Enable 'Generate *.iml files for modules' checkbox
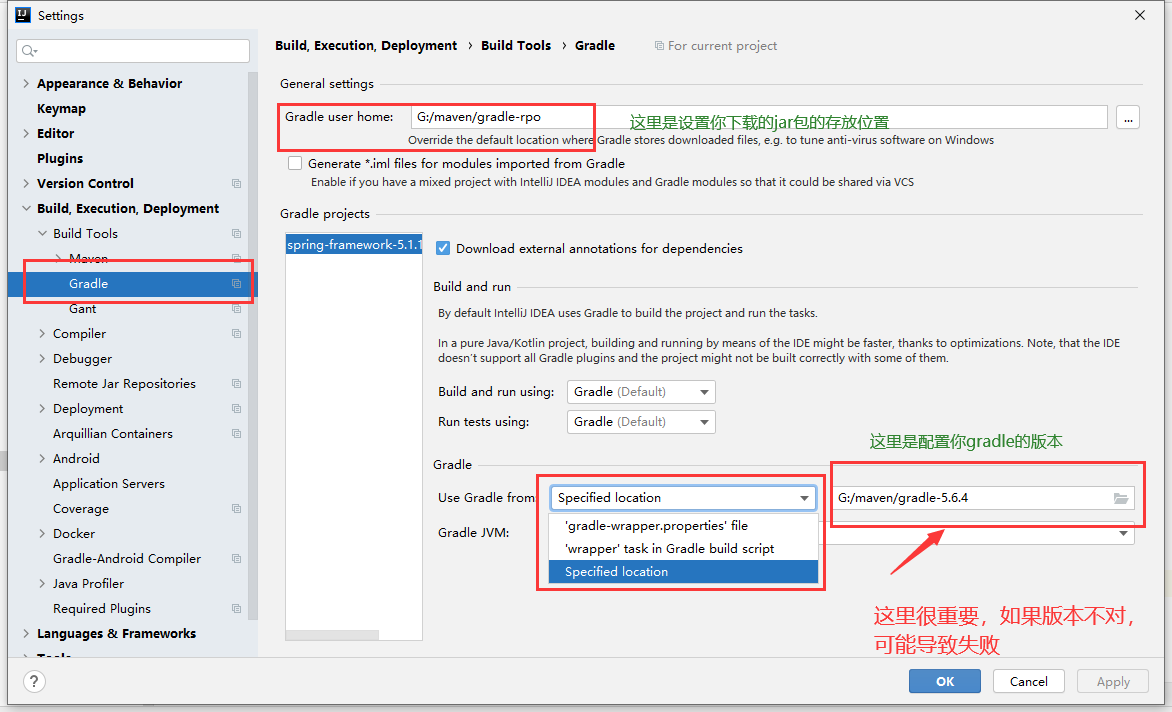The width and height of the screenshot is (1172, 712). (295, 164)
